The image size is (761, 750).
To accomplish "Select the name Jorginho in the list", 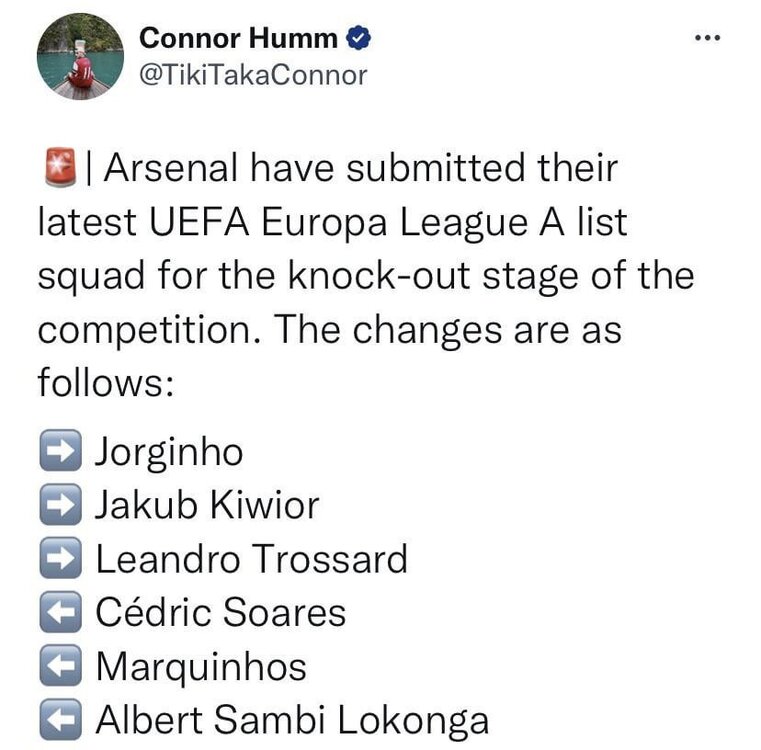I will click(169, 453).
